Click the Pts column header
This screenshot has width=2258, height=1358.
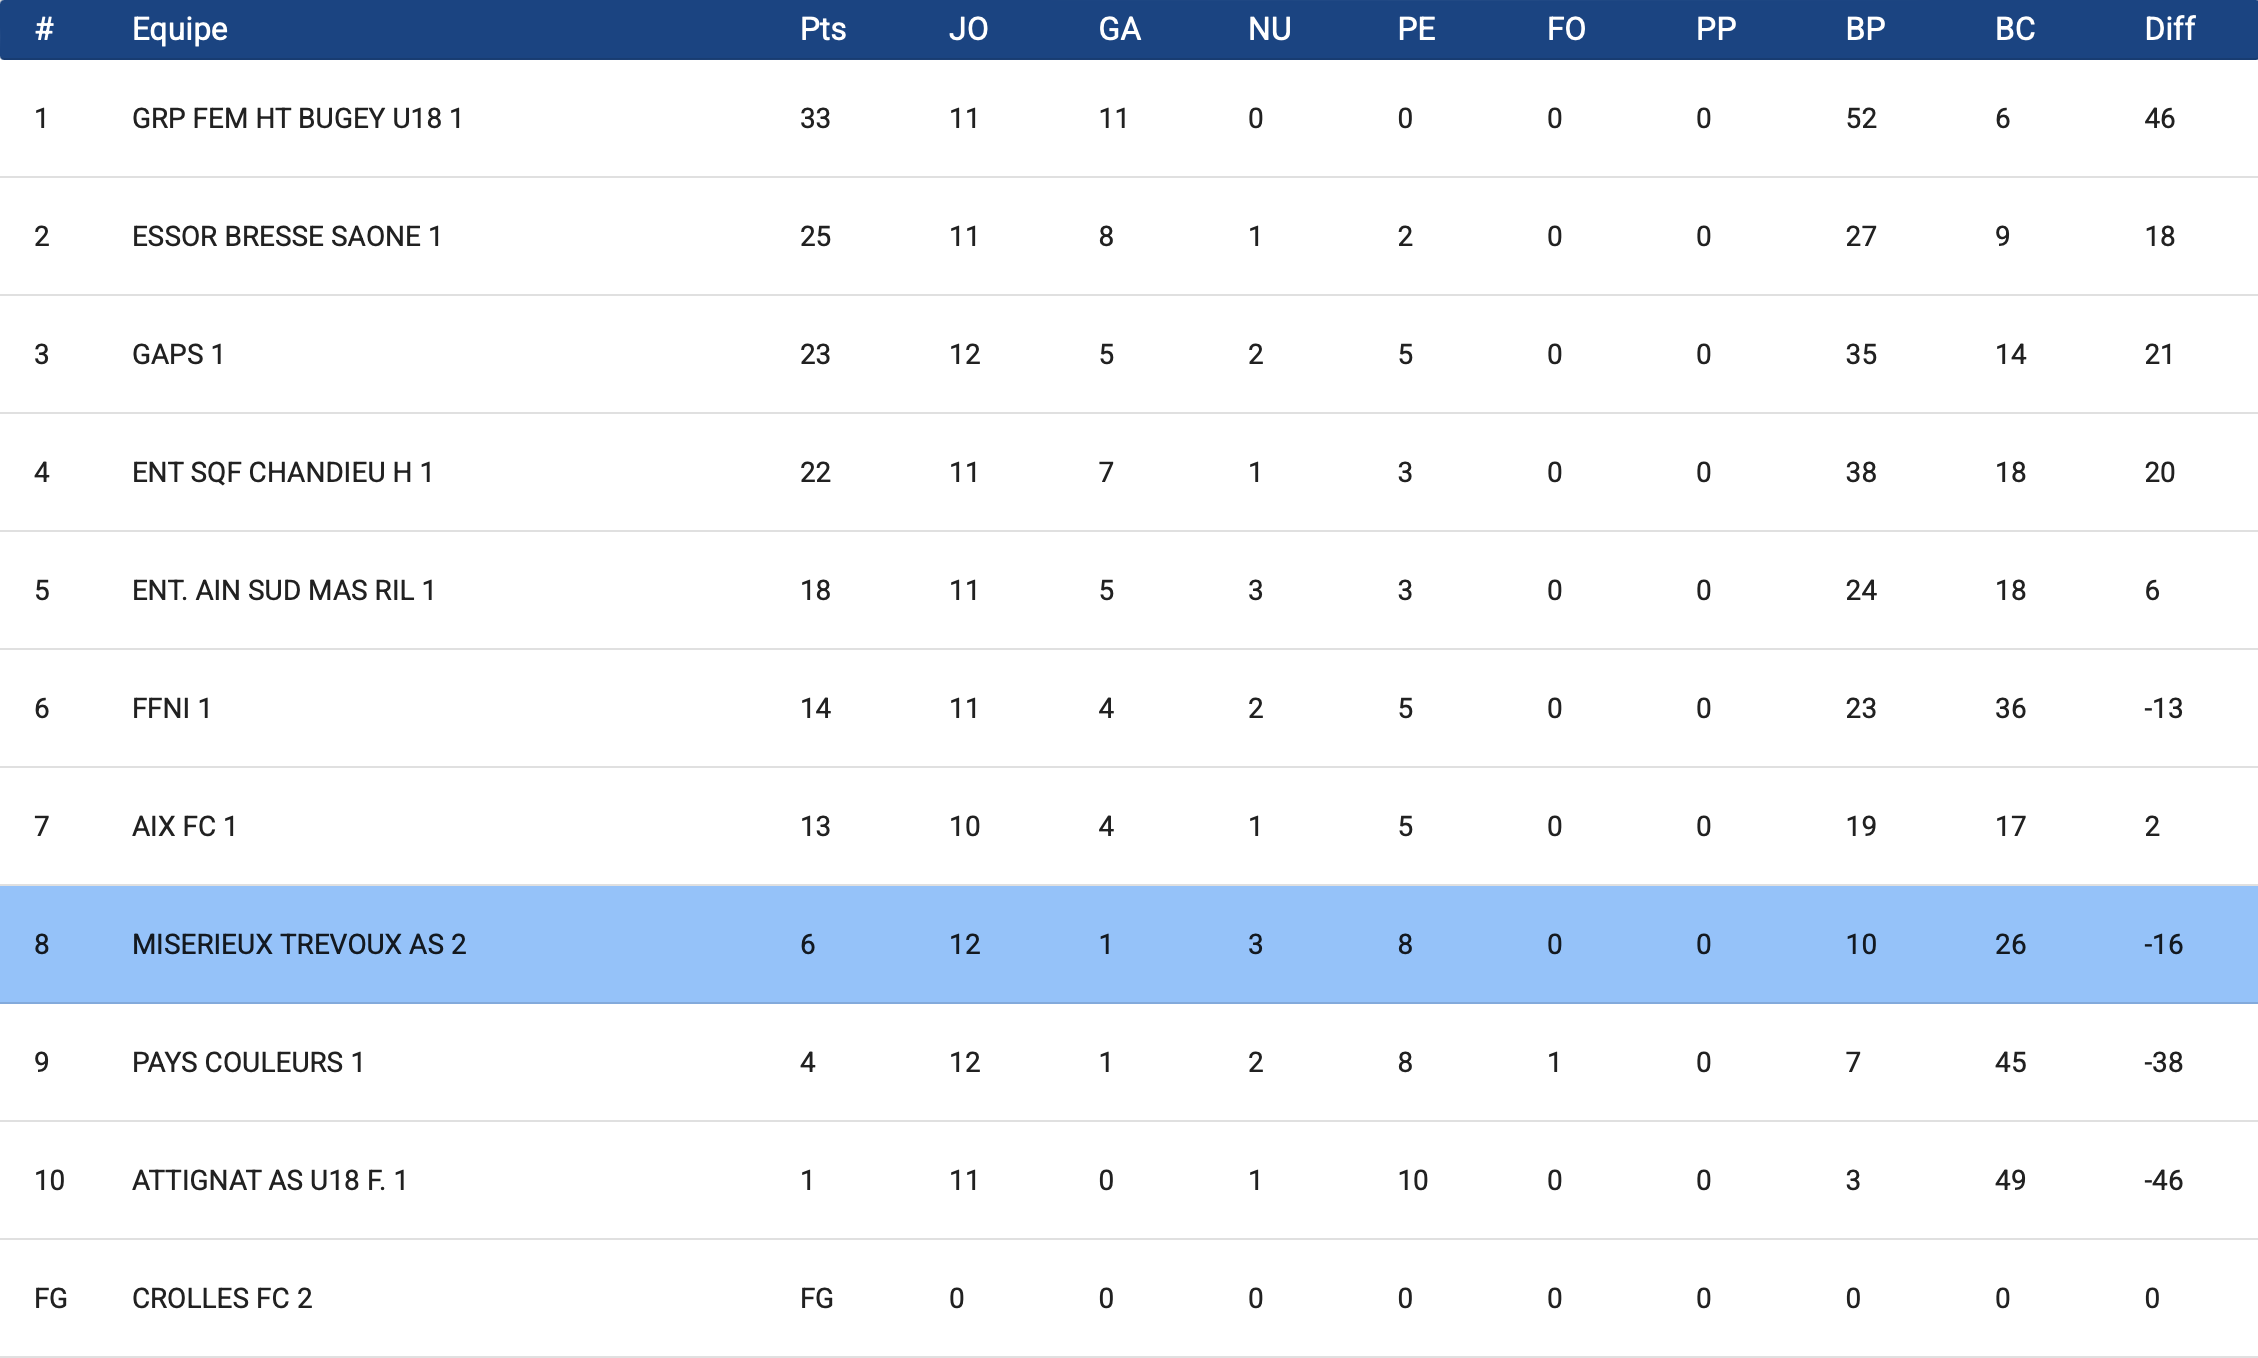(823, 29)
